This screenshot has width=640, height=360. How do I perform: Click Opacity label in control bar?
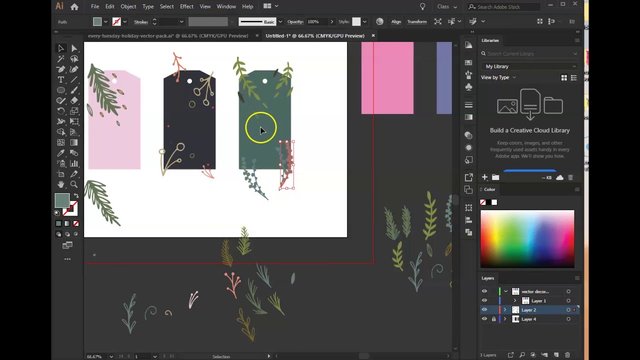coord(295,22)
